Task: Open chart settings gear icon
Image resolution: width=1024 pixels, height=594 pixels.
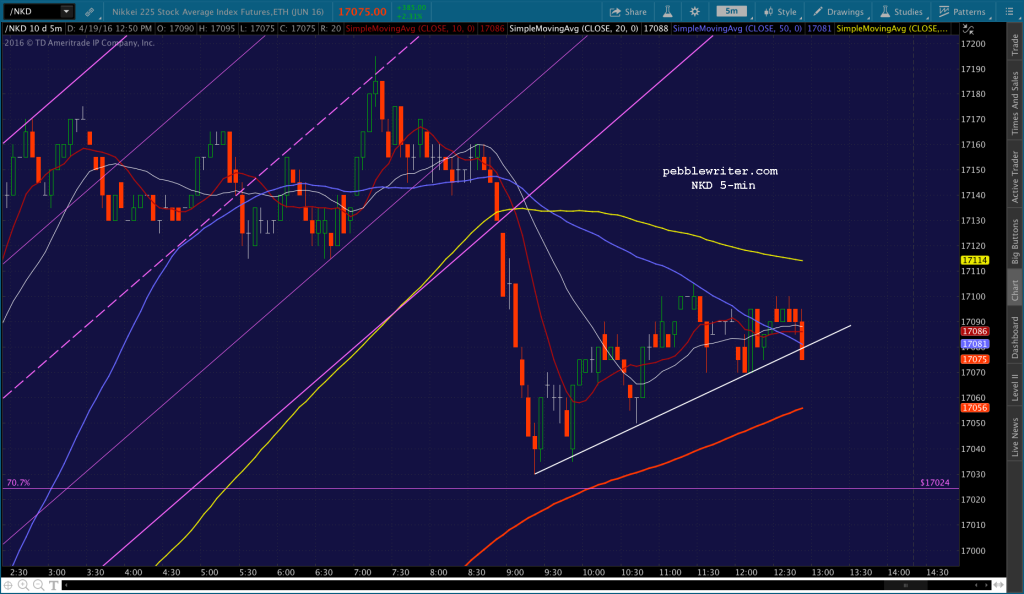Action: 694,11
